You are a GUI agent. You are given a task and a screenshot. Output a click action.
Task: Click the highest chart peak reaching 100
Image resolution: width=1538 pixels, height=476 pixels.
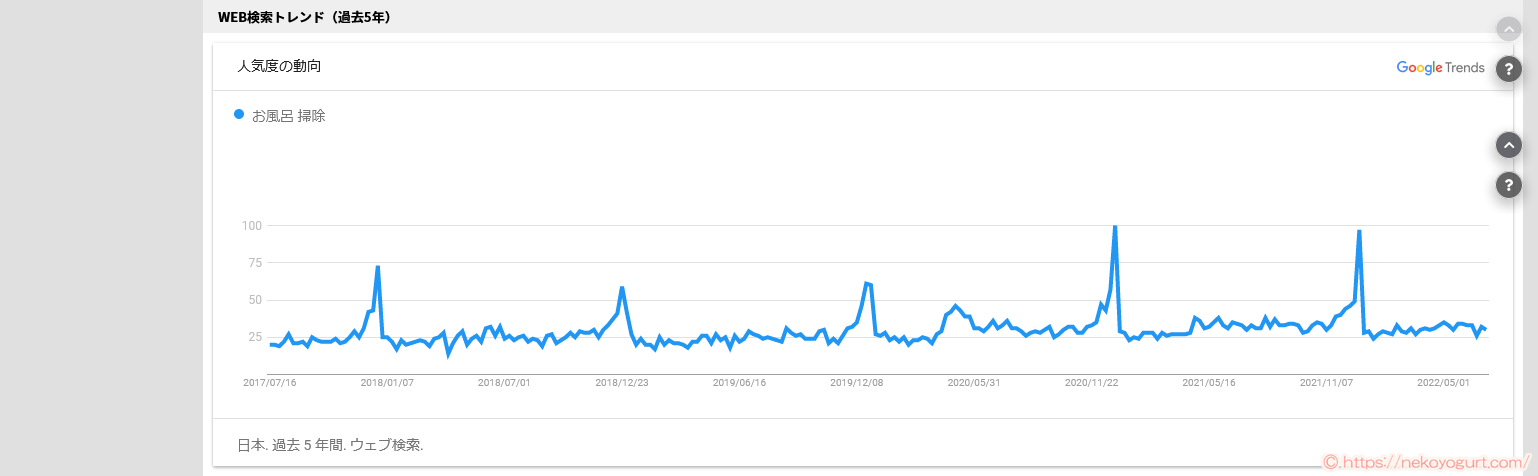(x=1114, y=228)
